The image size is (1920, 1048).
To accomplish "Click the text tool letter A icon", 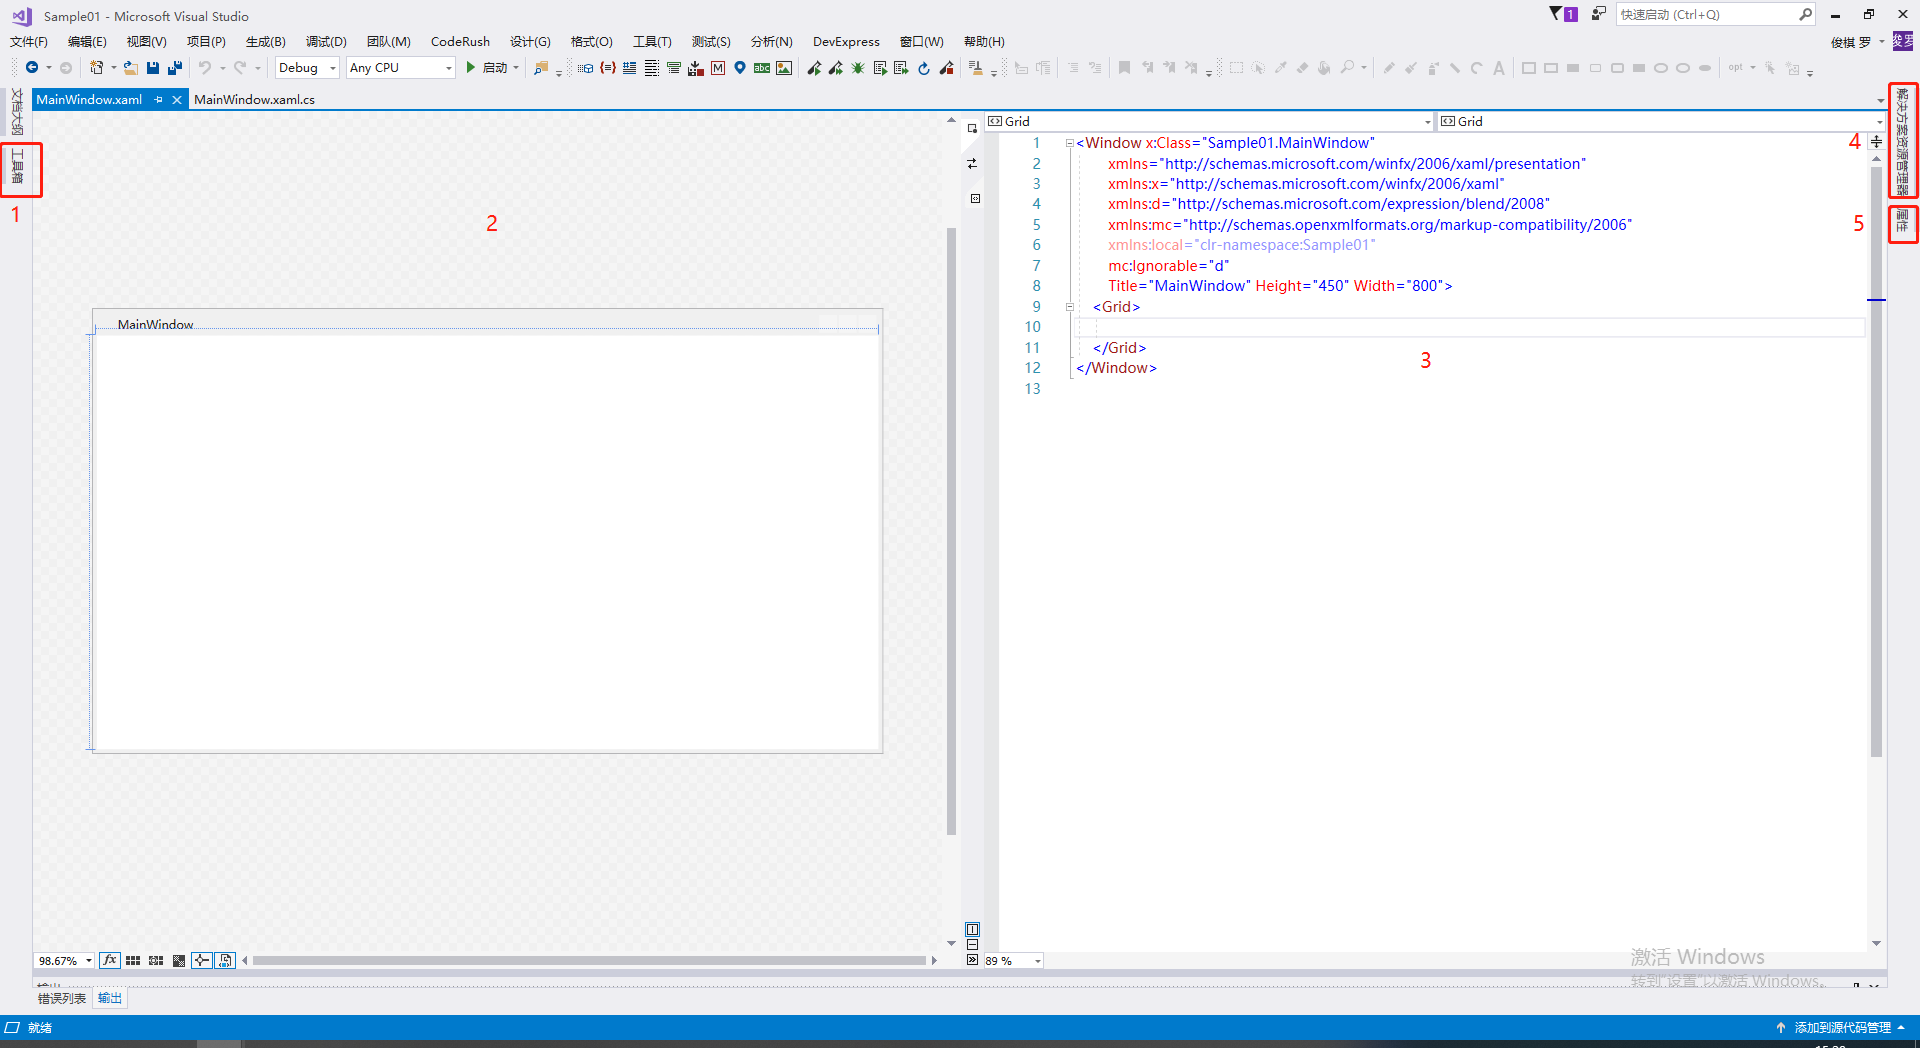I will click(1499, 68).
